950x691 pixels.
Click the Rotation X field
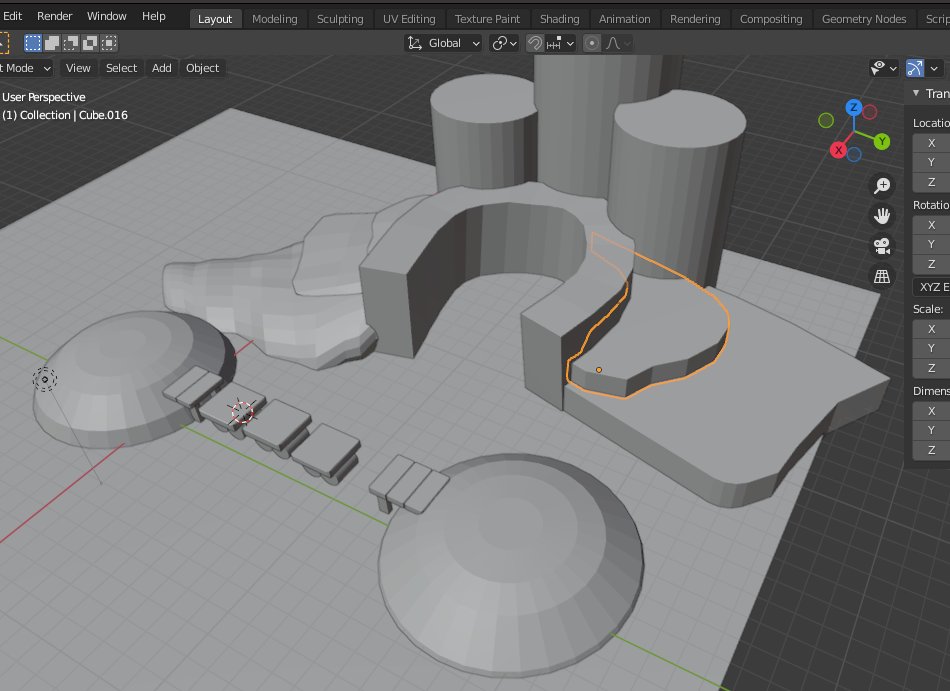click(x=931, y=225)
